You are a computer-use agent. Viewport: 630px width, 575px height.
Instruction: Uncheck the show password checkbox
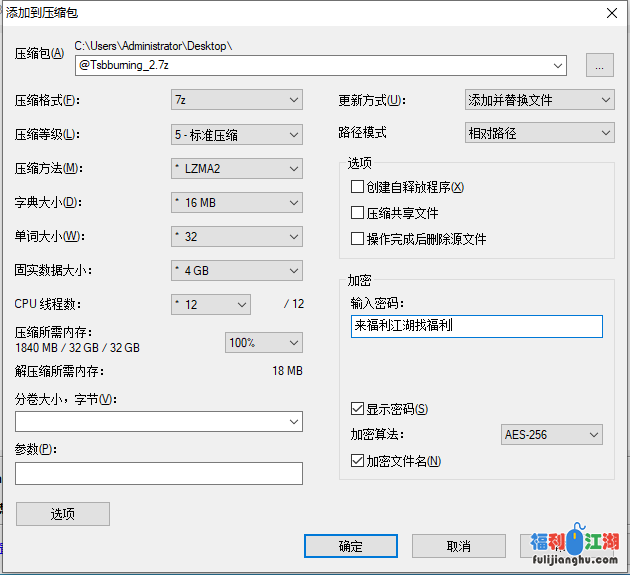(x=358, y=409)
